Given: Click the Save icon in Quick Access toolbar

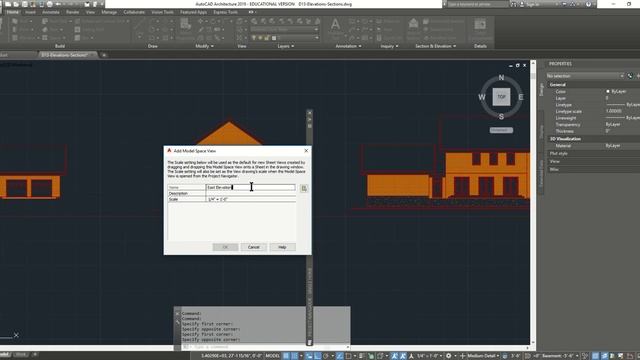Looking at the screenshot, I should 24,4.
